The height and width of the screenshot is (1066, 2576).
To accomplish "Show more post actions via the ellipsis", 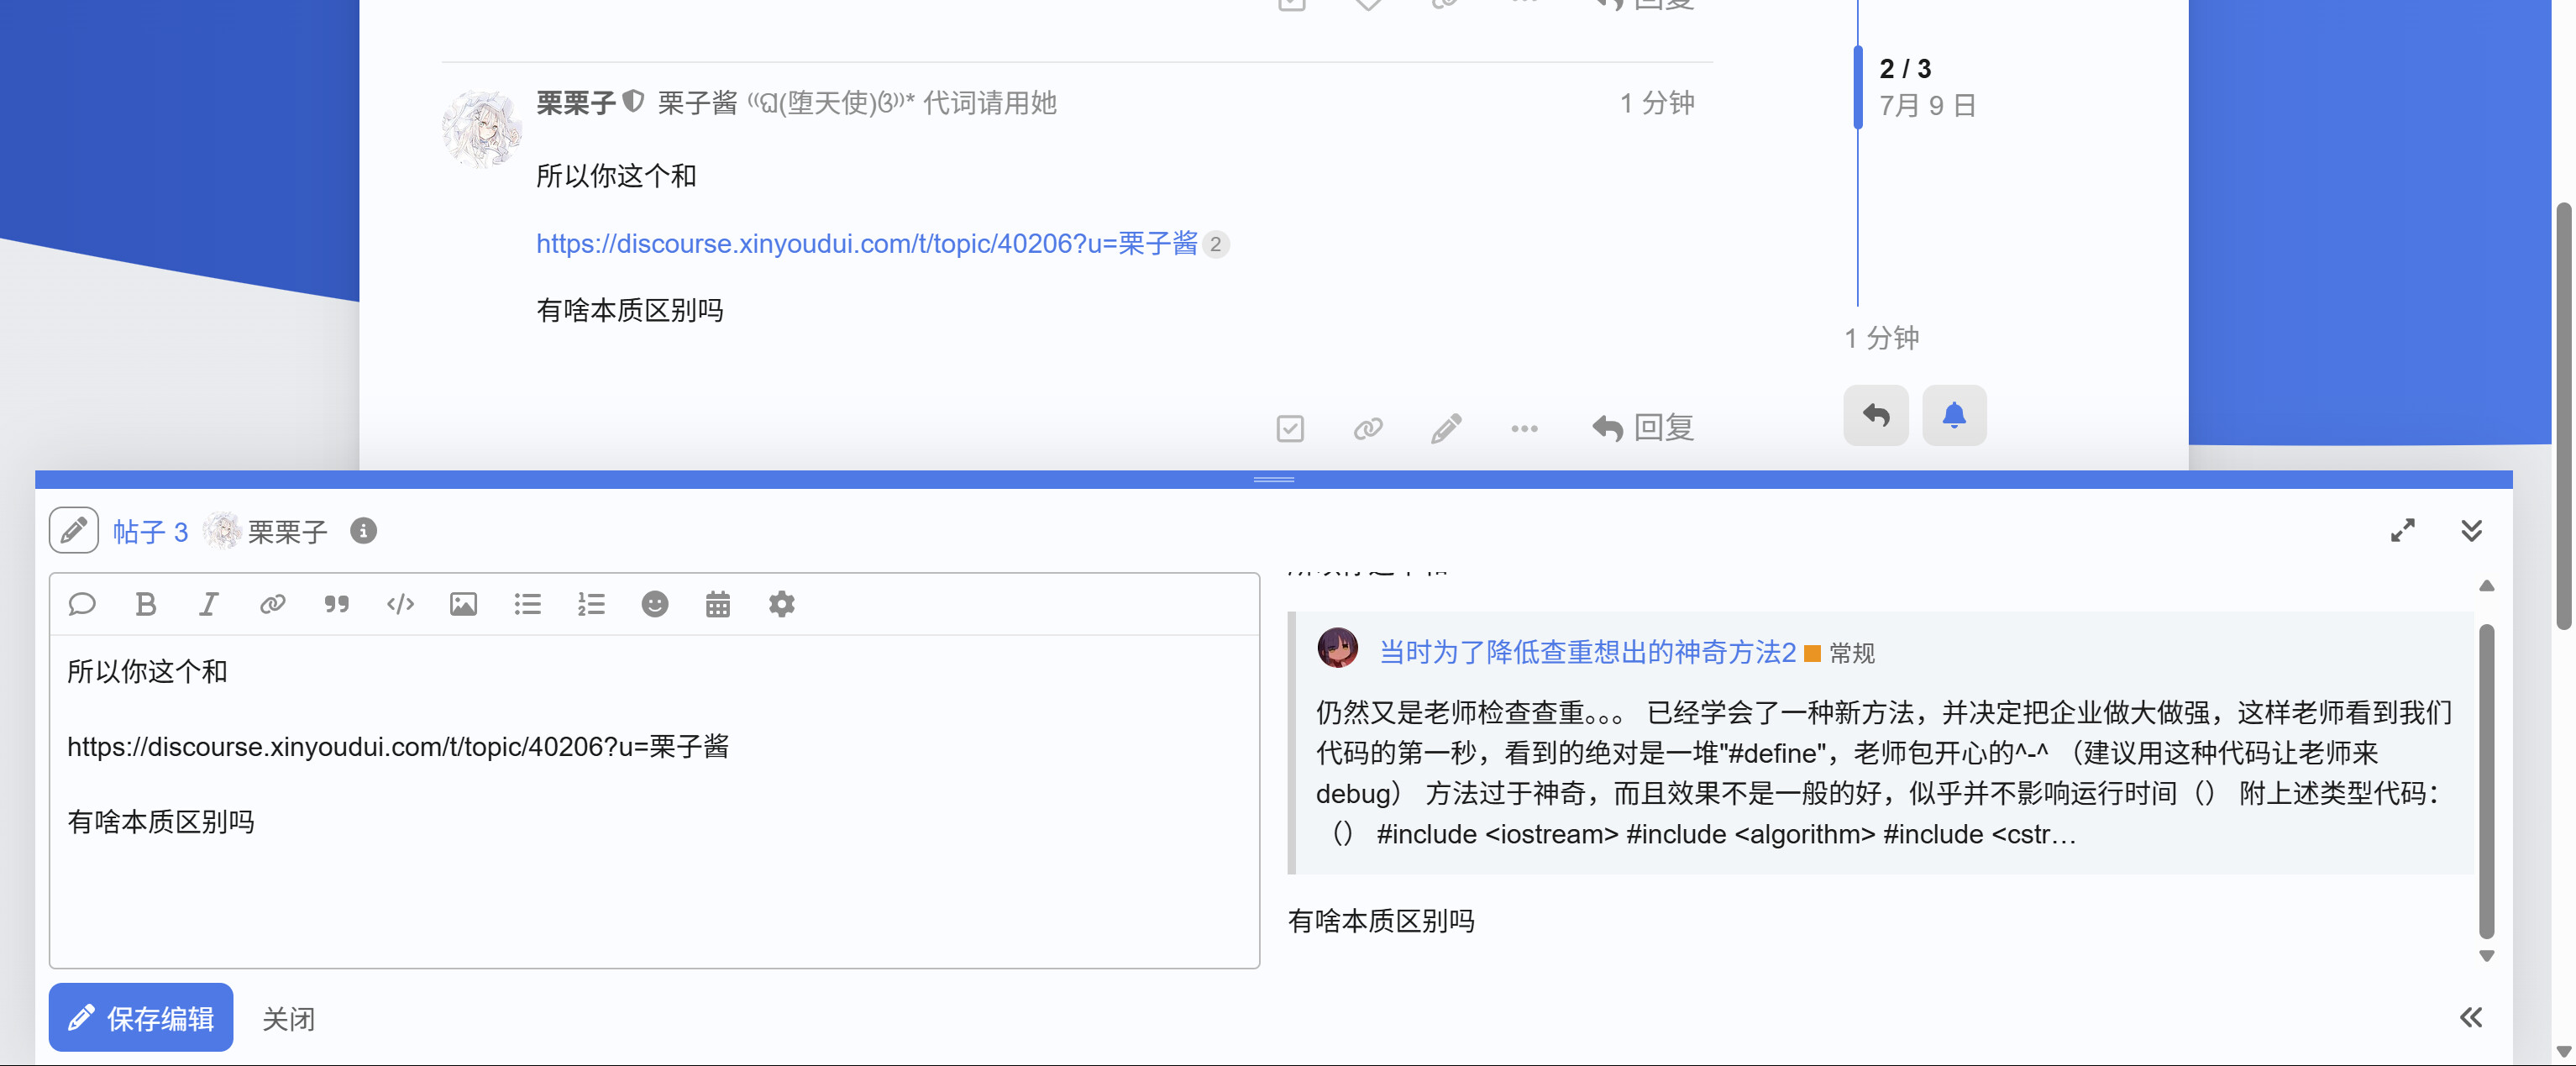I will point(1524,429).
